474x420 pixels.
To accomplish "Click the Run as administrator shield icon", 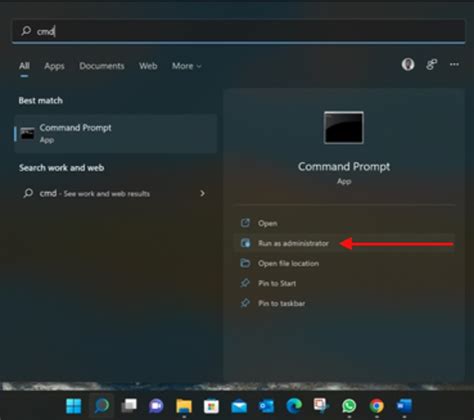I will [x=245, y=243].
